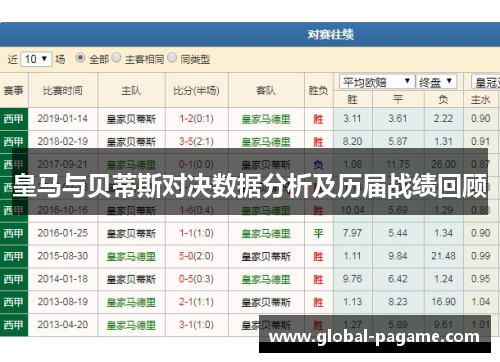The height and width of the screenshot is (362, 500).
Task: Open score 3-1(1:0) from 2013-04-20
Action: click(x=196, y=325)
